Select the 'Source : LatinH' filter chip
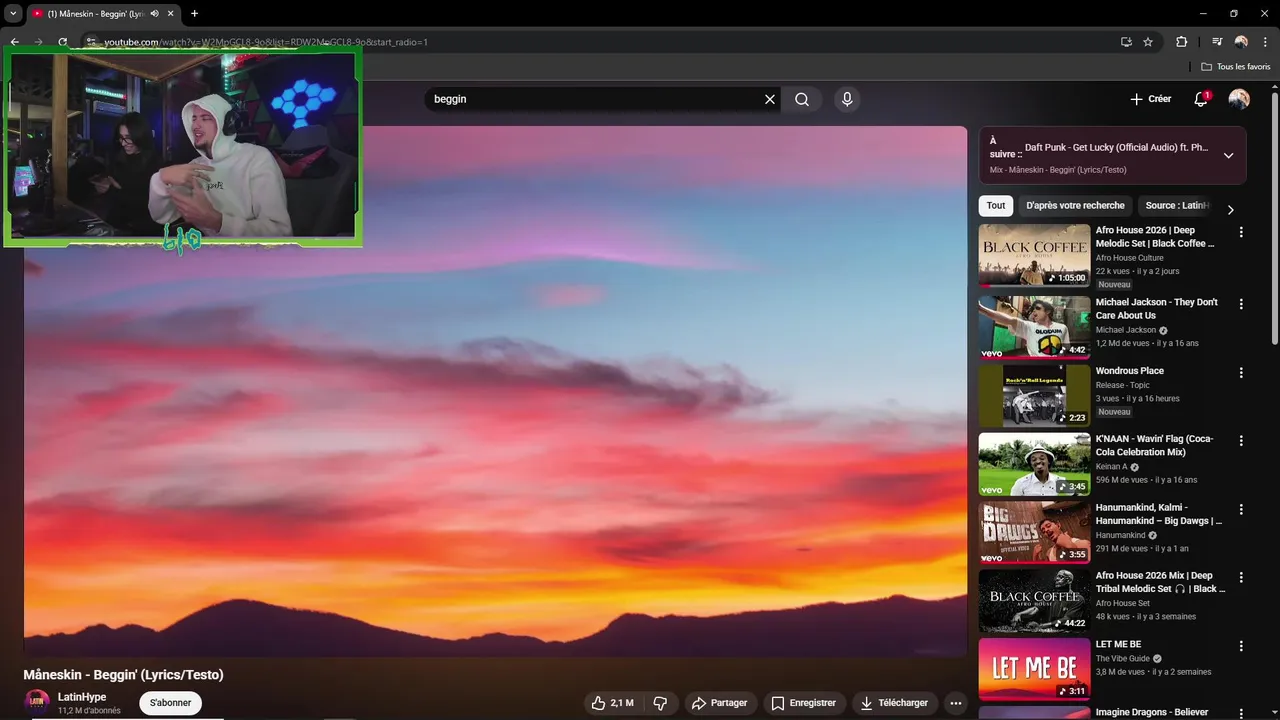The height and width of the screenshot is (720, 1280). pos(1177,206)
